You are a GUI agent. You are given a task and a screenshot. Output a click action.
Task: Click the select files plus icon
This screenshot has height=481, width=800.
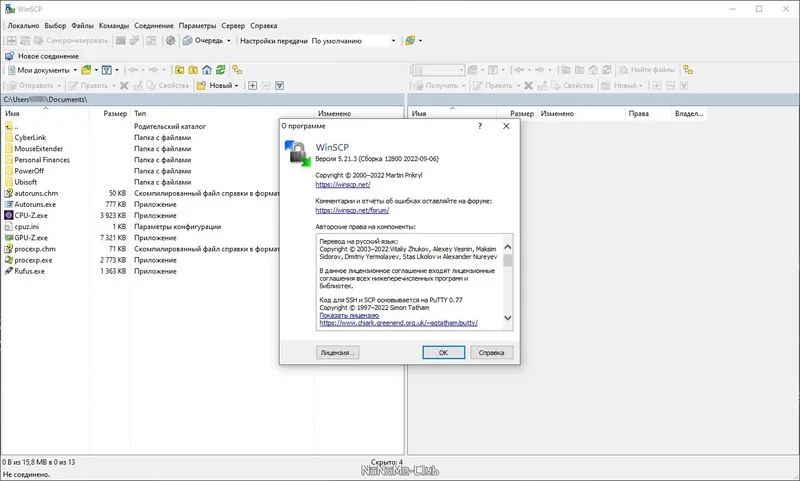pyautogui.click(x=253, y=86)
